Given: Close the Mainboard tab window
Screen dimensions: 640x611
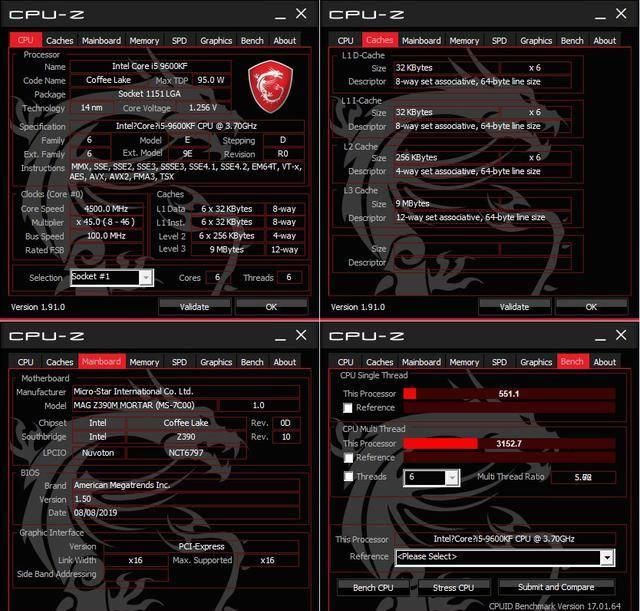Looking at the screenshot, I should point(301,335).
